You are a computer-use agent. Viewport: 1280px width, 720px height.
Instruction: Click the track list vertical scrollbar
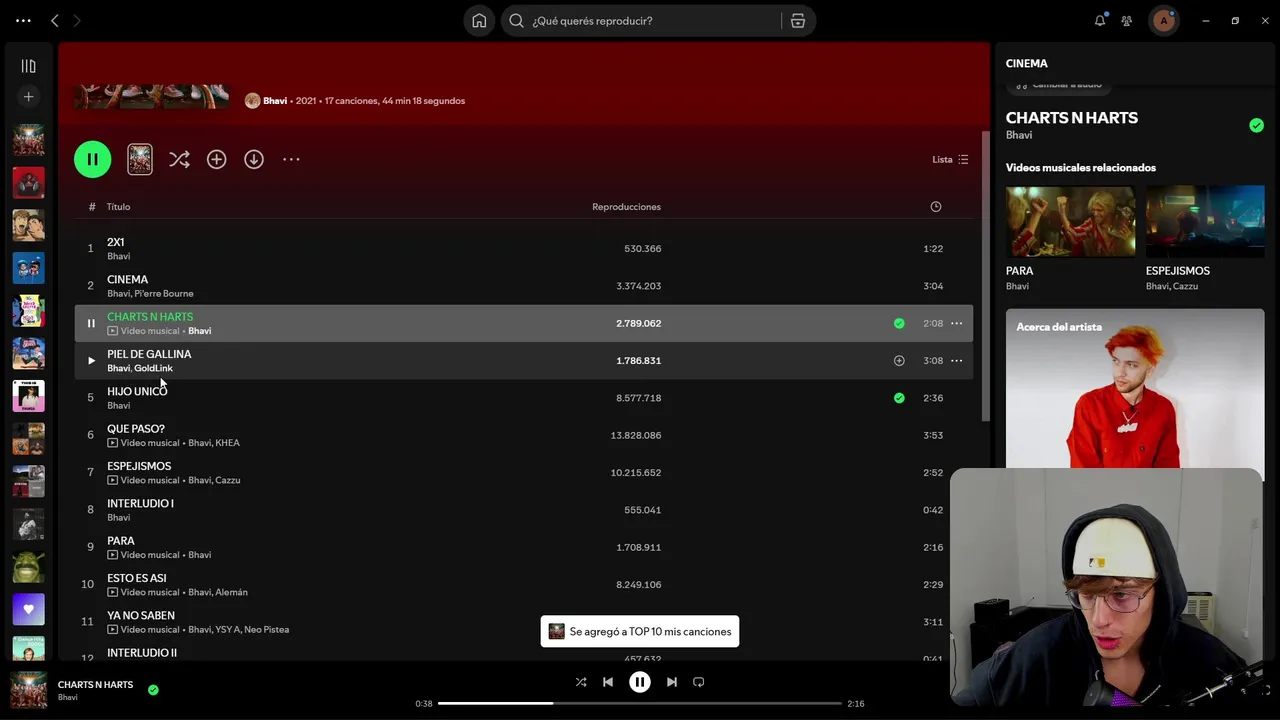[986, 275]
